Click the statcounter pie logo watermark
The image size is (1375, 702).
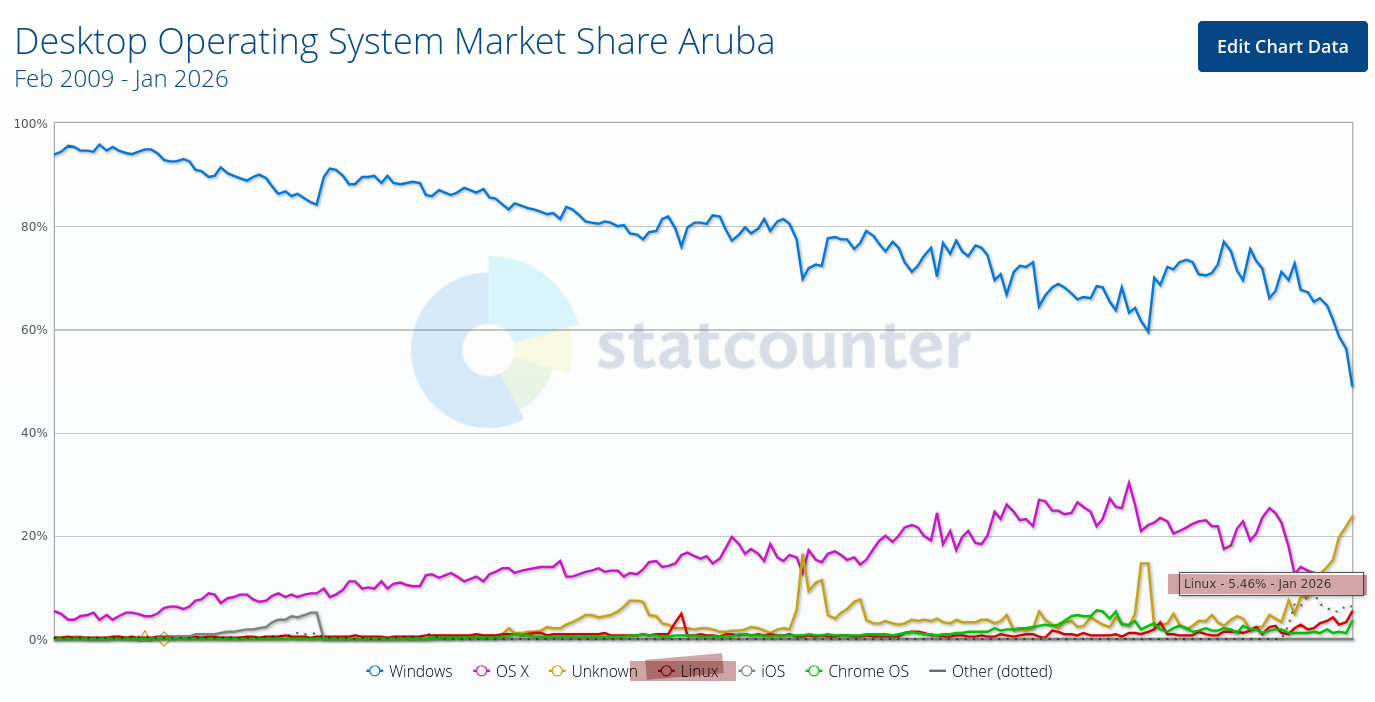(491, 342)
